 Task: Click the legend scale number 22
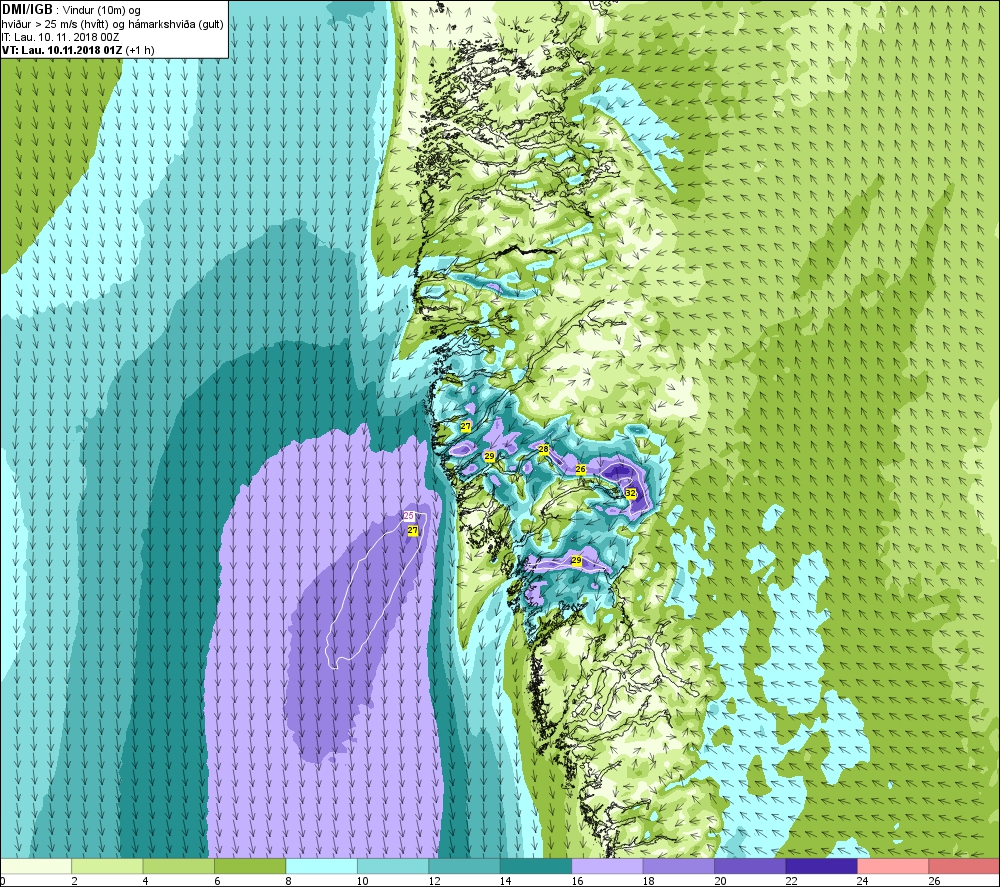pos(791,881)
